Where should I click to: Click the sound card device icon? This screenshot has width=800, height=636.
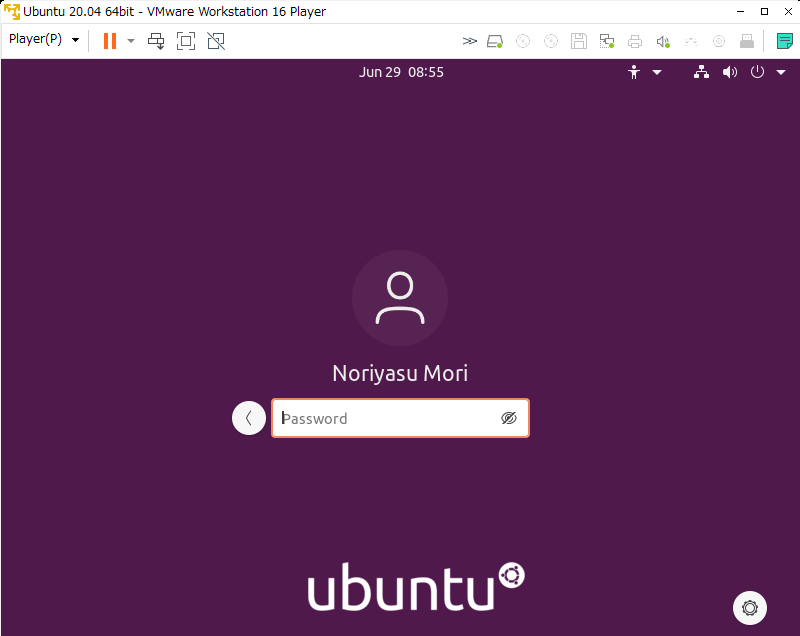pos(663,41)
